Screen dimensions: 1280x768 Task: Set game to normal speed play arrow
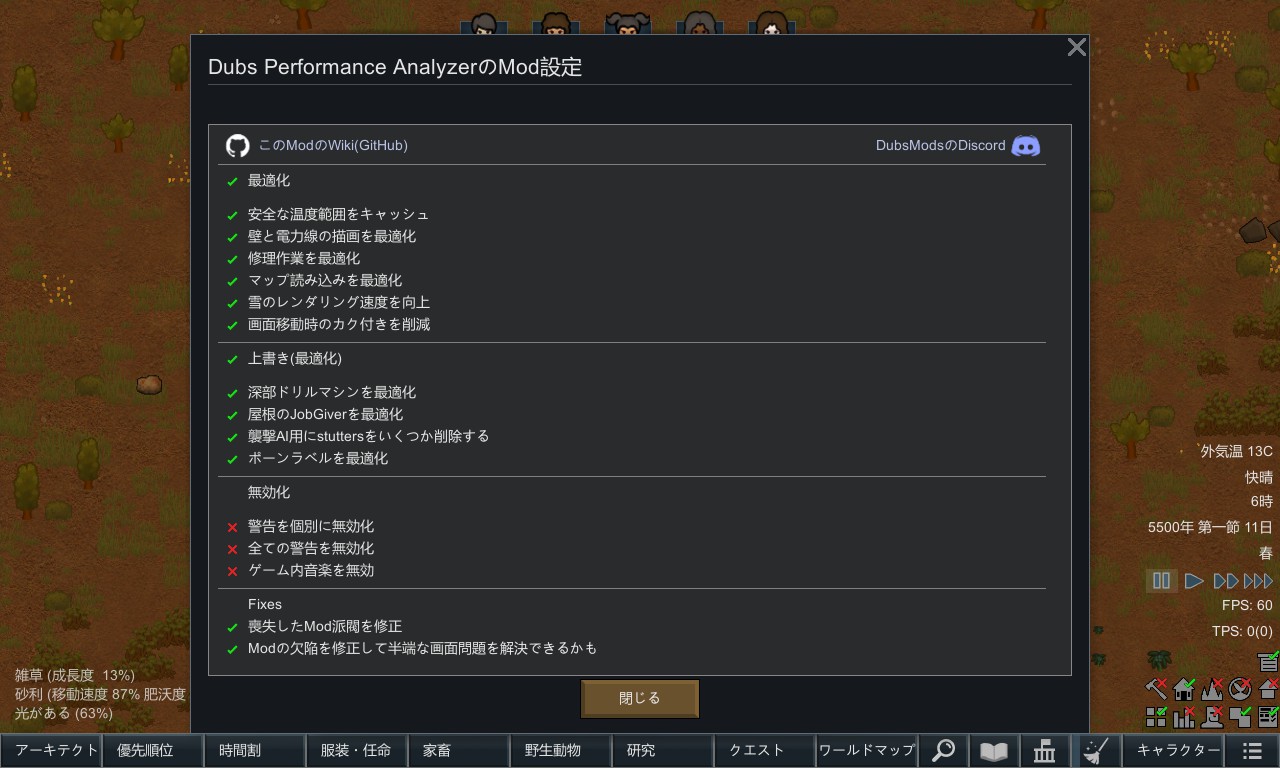tap(1194, 580)
